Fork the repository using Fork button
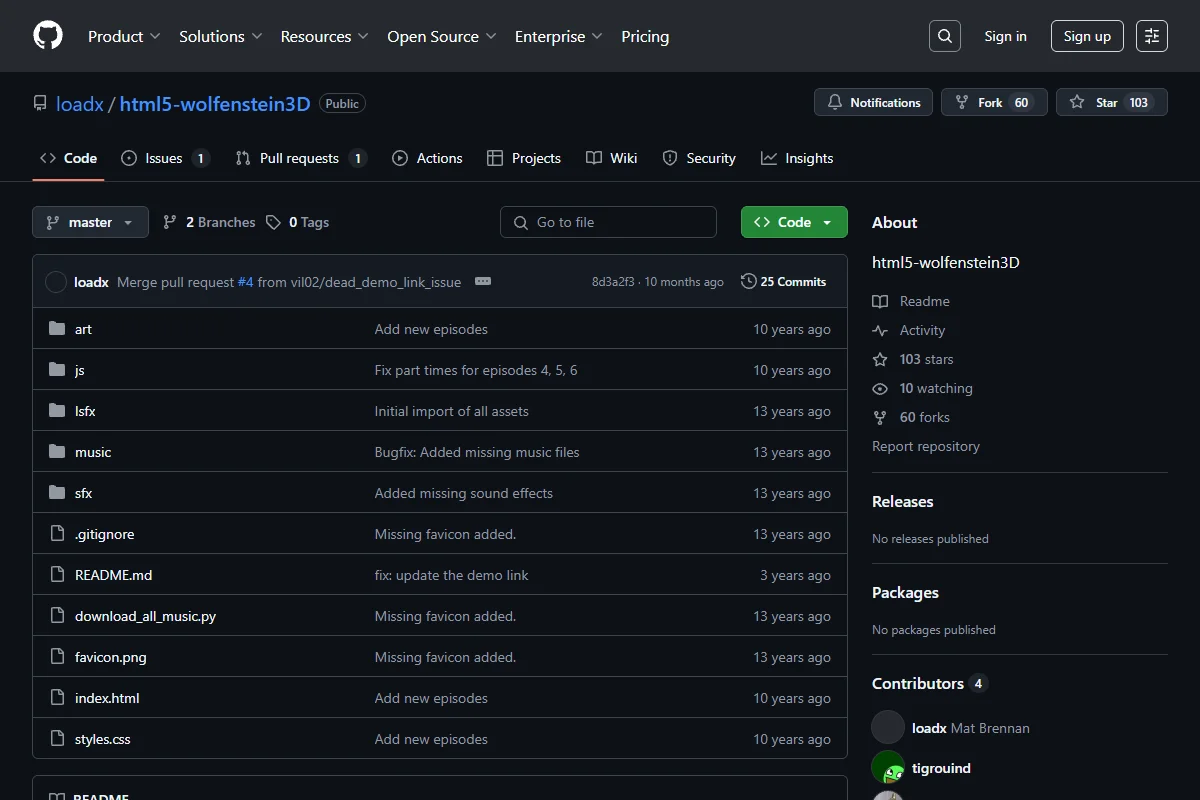1200x800 pixels. coord(994,102)
